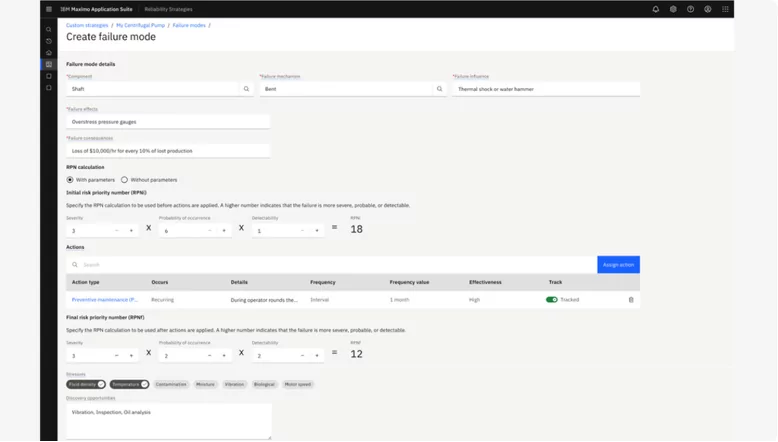Click the Discovery opportunities text area
This screenshot has width=778, height=442.
coord(169,421)
